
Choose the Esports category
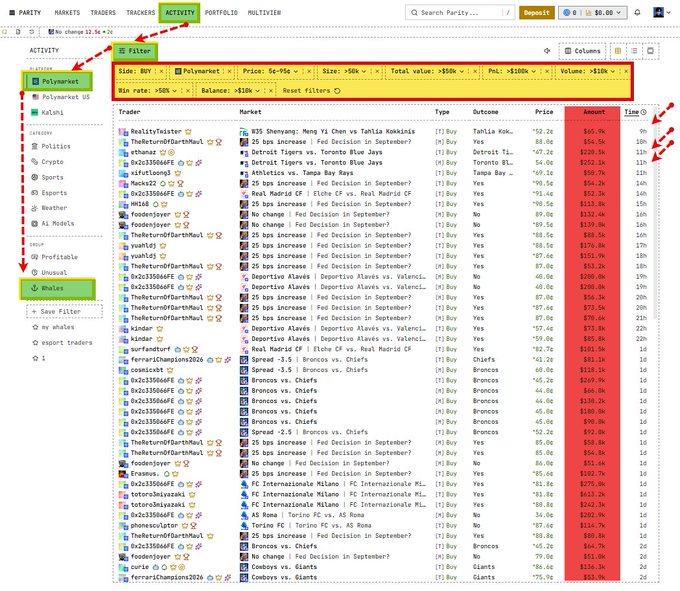pos(49,193)
